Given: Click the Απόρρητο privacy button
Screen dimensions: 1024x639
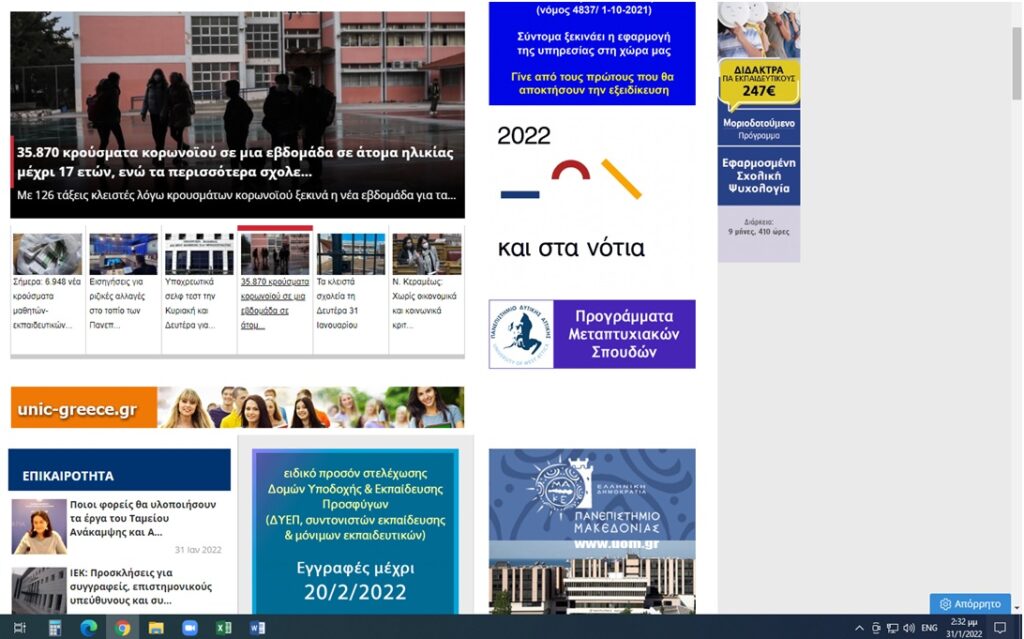Looking at the screenshot, I should click(970, 604).
